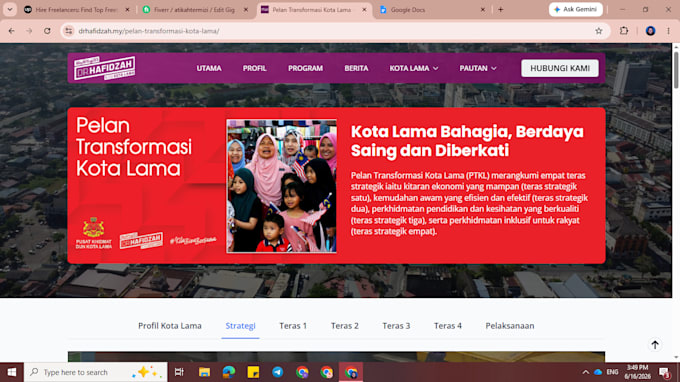
Task: Launch Microsoft Edge from the taskbar
Action: pyautogui.click(x=229, y=372)
